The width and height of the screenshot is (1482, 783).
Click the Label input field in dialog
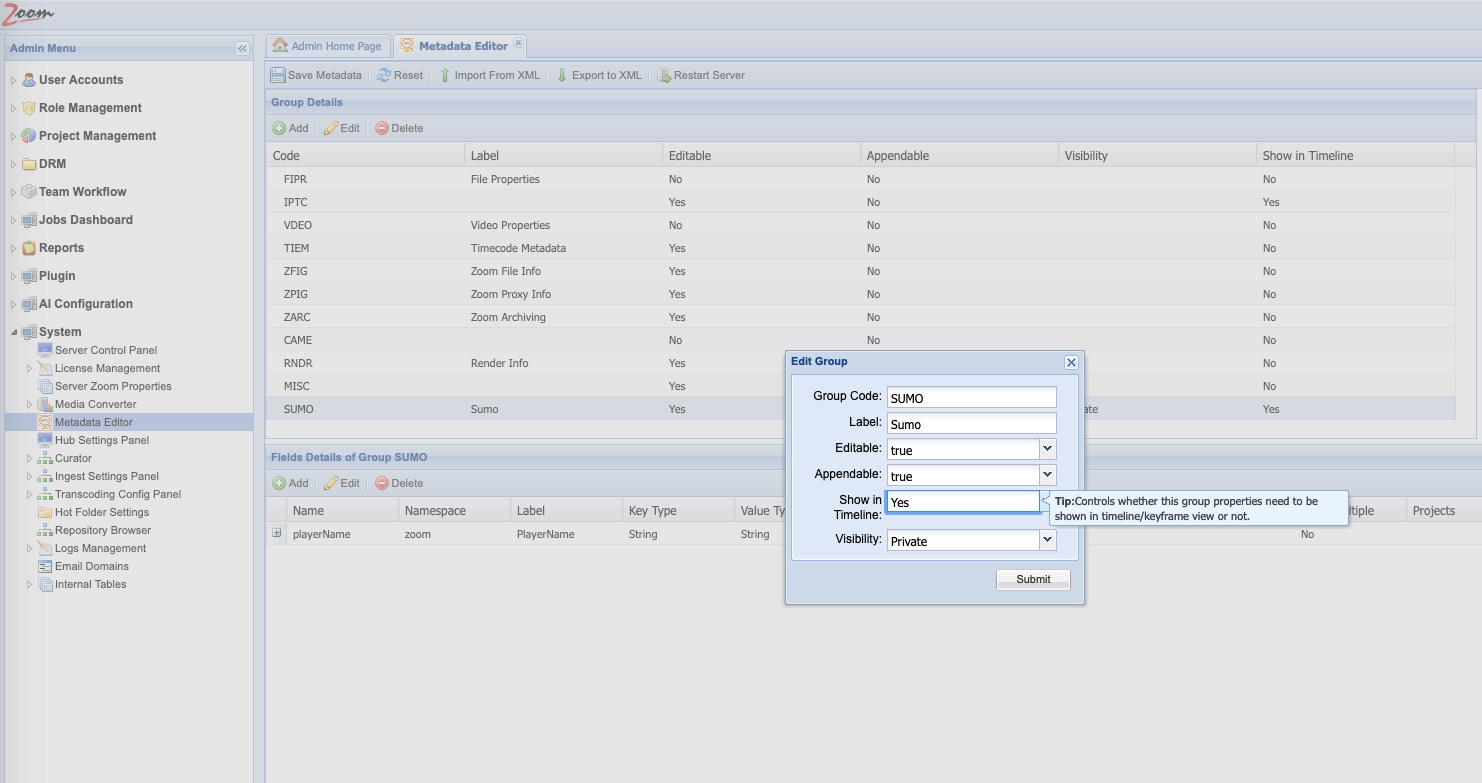coord(971,423)
